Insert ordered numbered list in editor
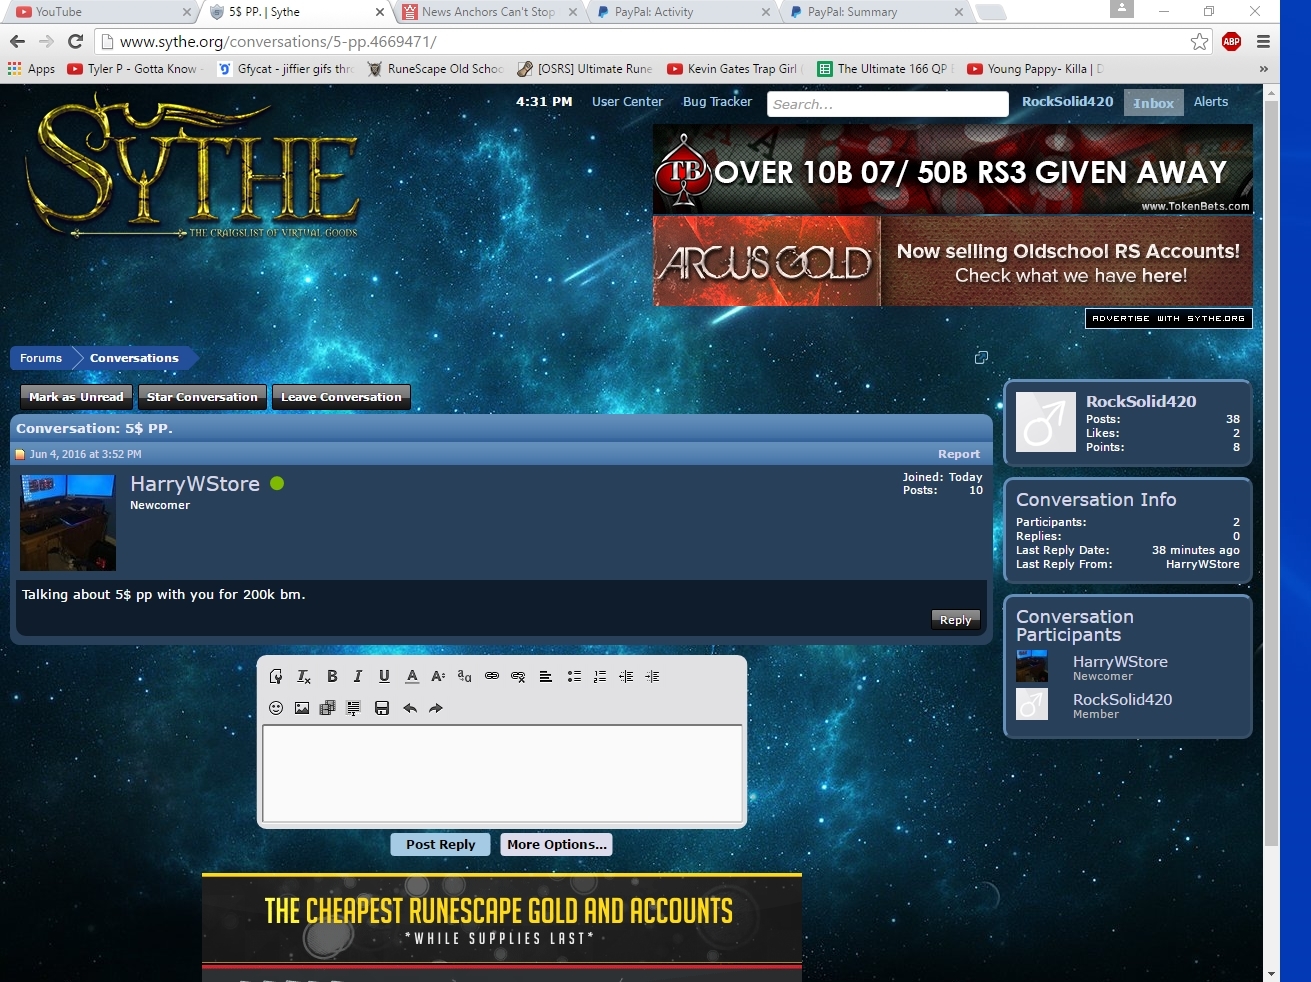 [x=600, y=676]
